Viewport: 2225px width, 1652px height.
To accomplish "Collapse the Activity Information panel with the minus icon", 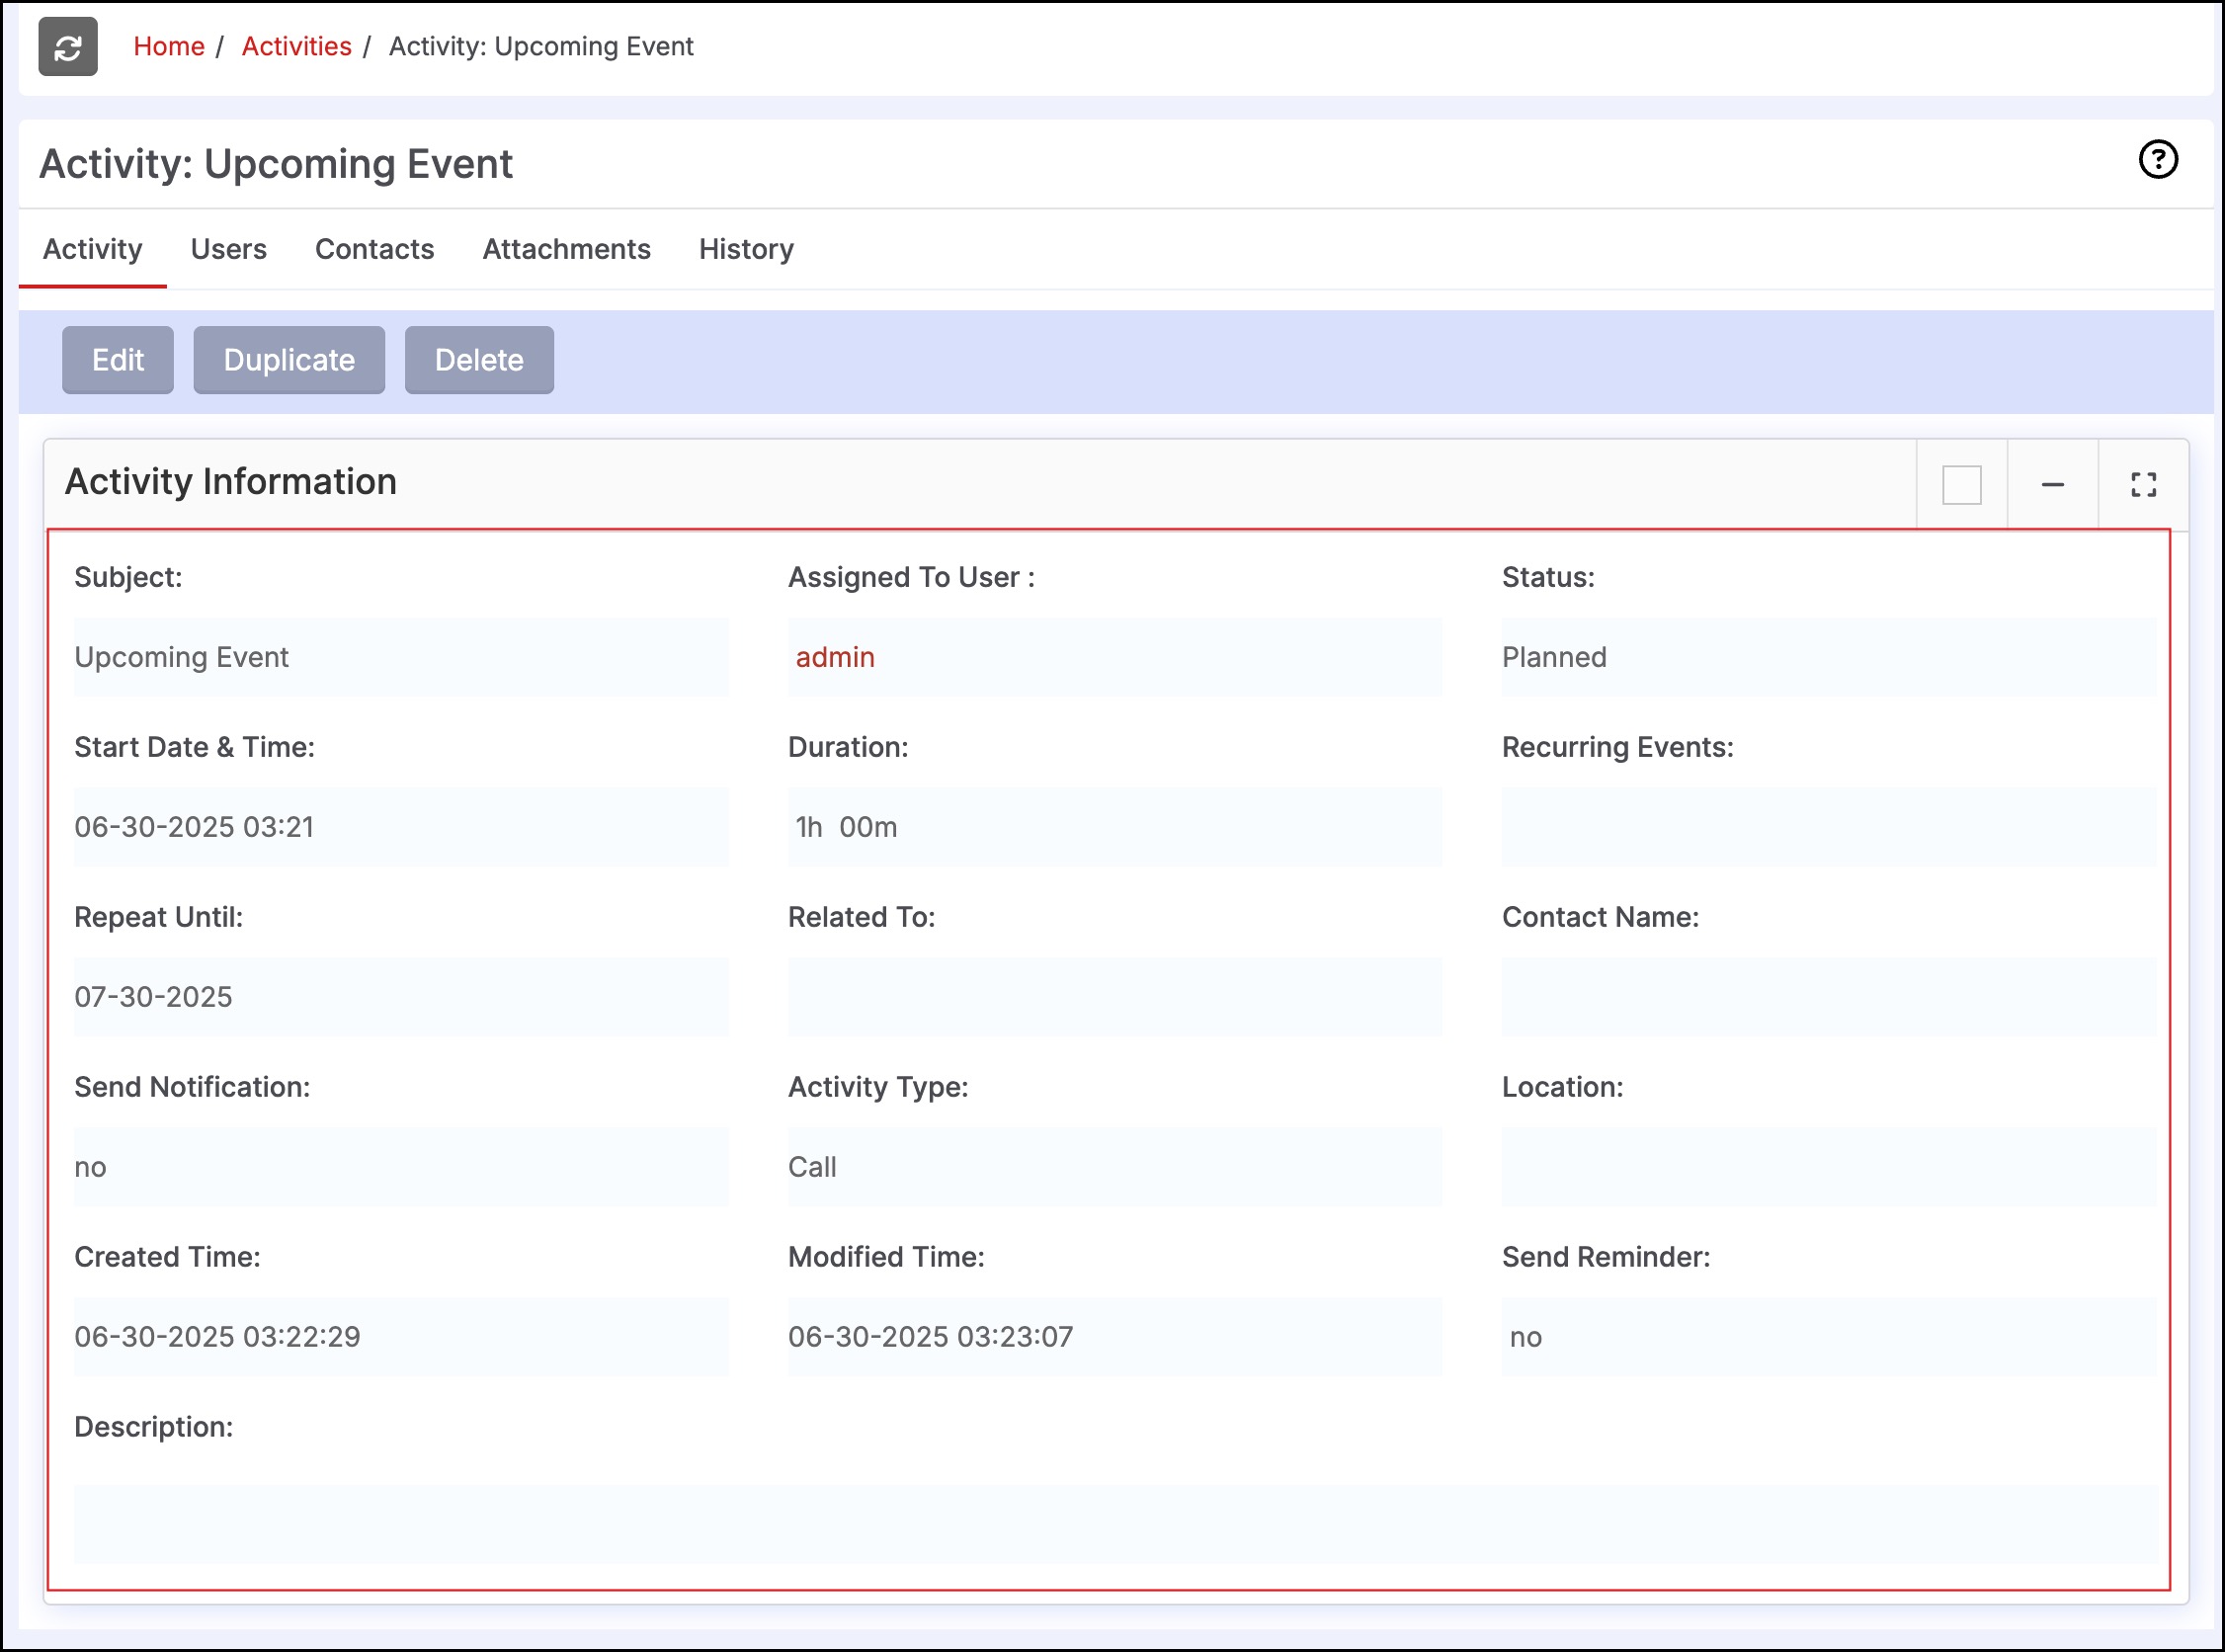I will pos(2052,485).
